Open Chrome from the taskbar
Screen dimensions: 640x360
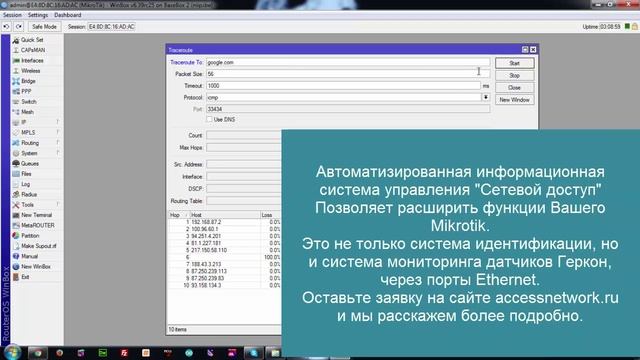[x=38, y=353]
